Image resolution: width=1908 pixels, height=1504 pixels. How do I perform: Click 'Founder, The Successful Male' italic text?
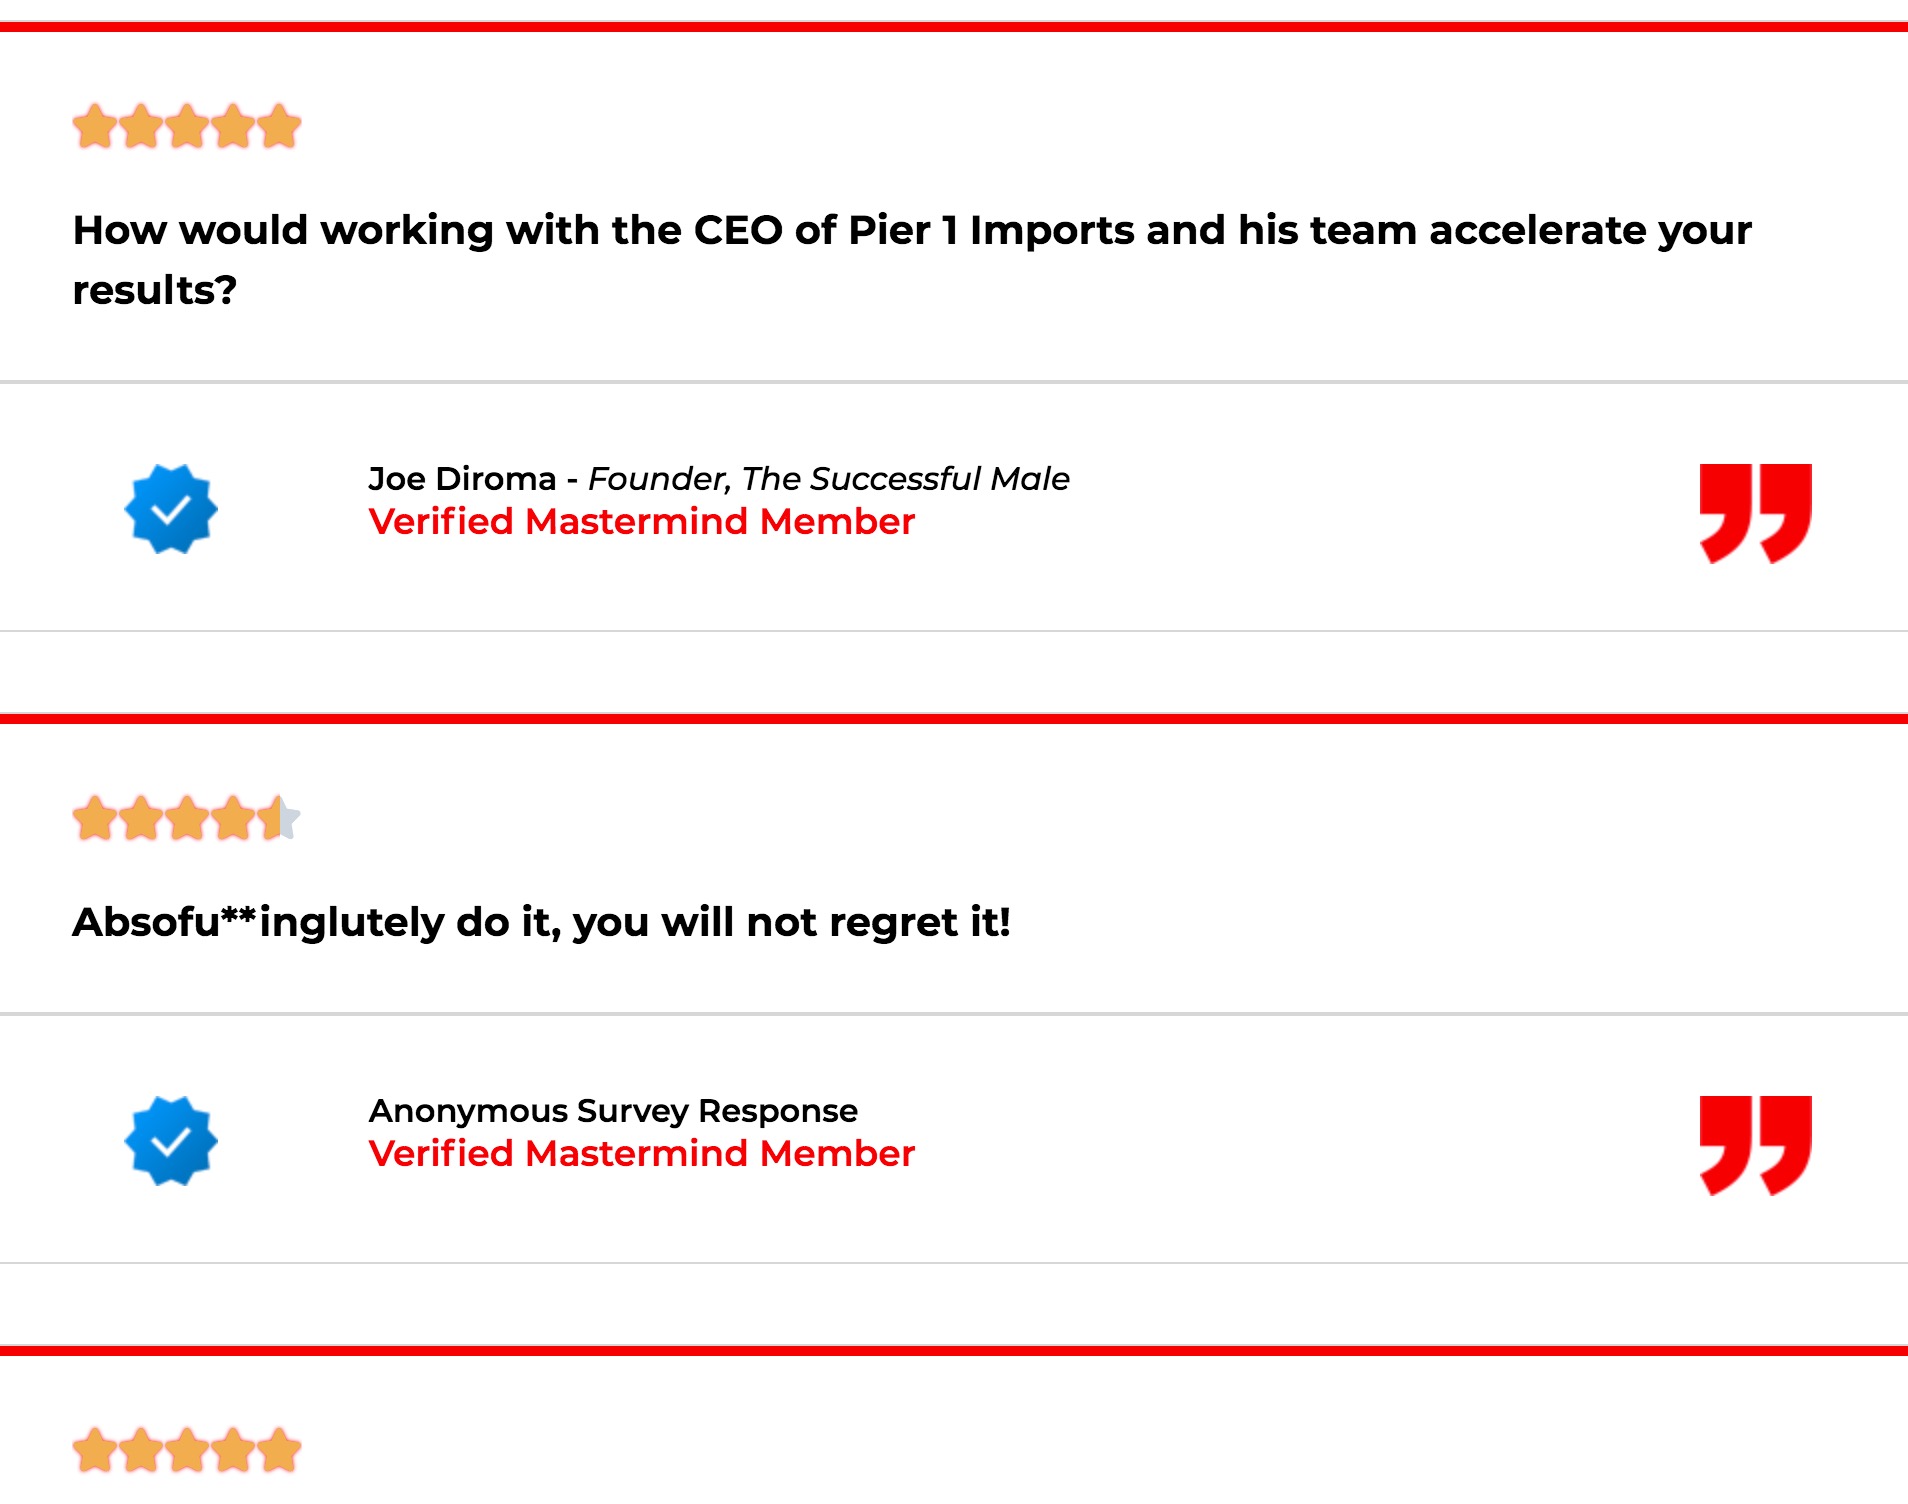[x=829, y=479]
